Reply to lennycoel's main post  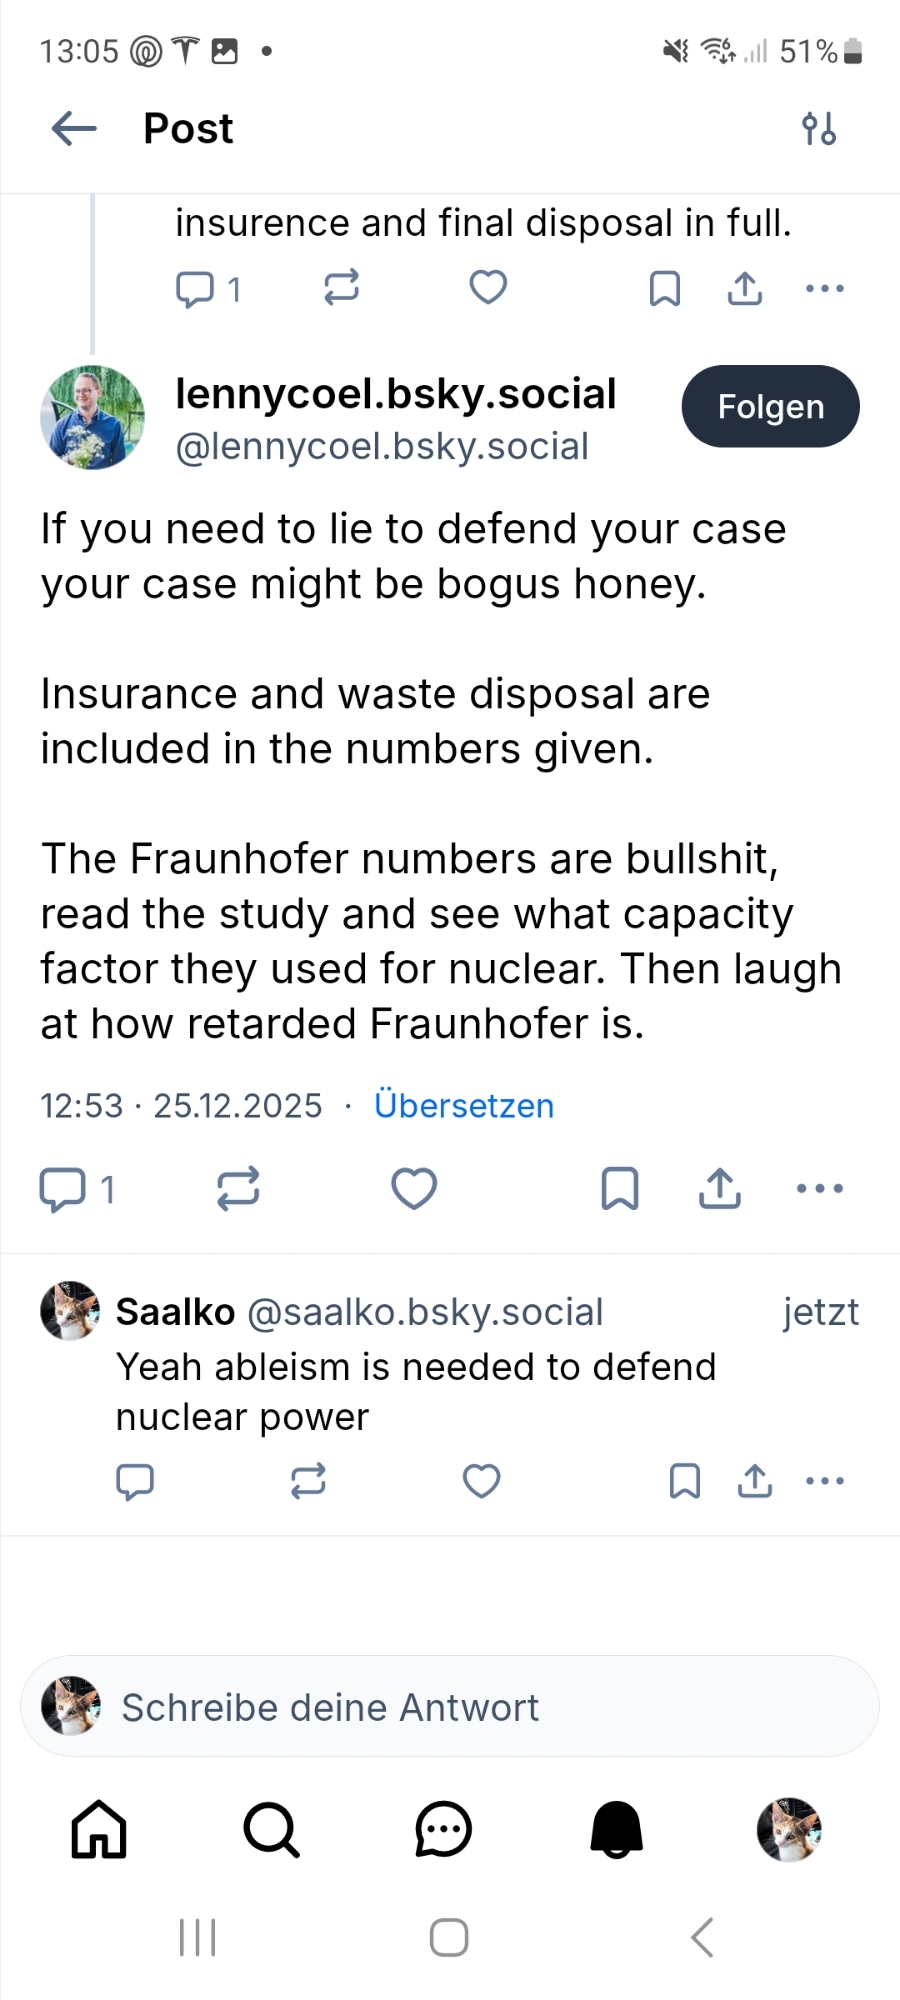pyautogui.click(x=62, y=1189)
